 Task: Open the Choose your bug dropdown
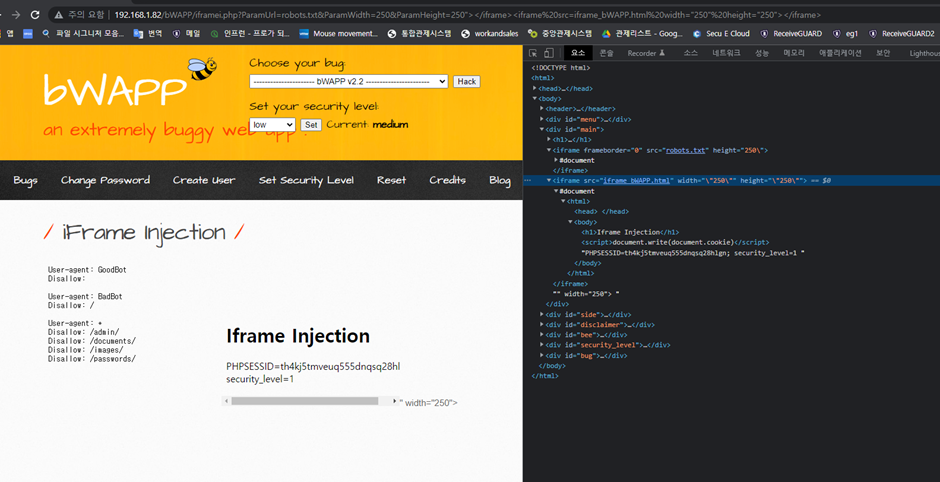click(x=349, y=82)
